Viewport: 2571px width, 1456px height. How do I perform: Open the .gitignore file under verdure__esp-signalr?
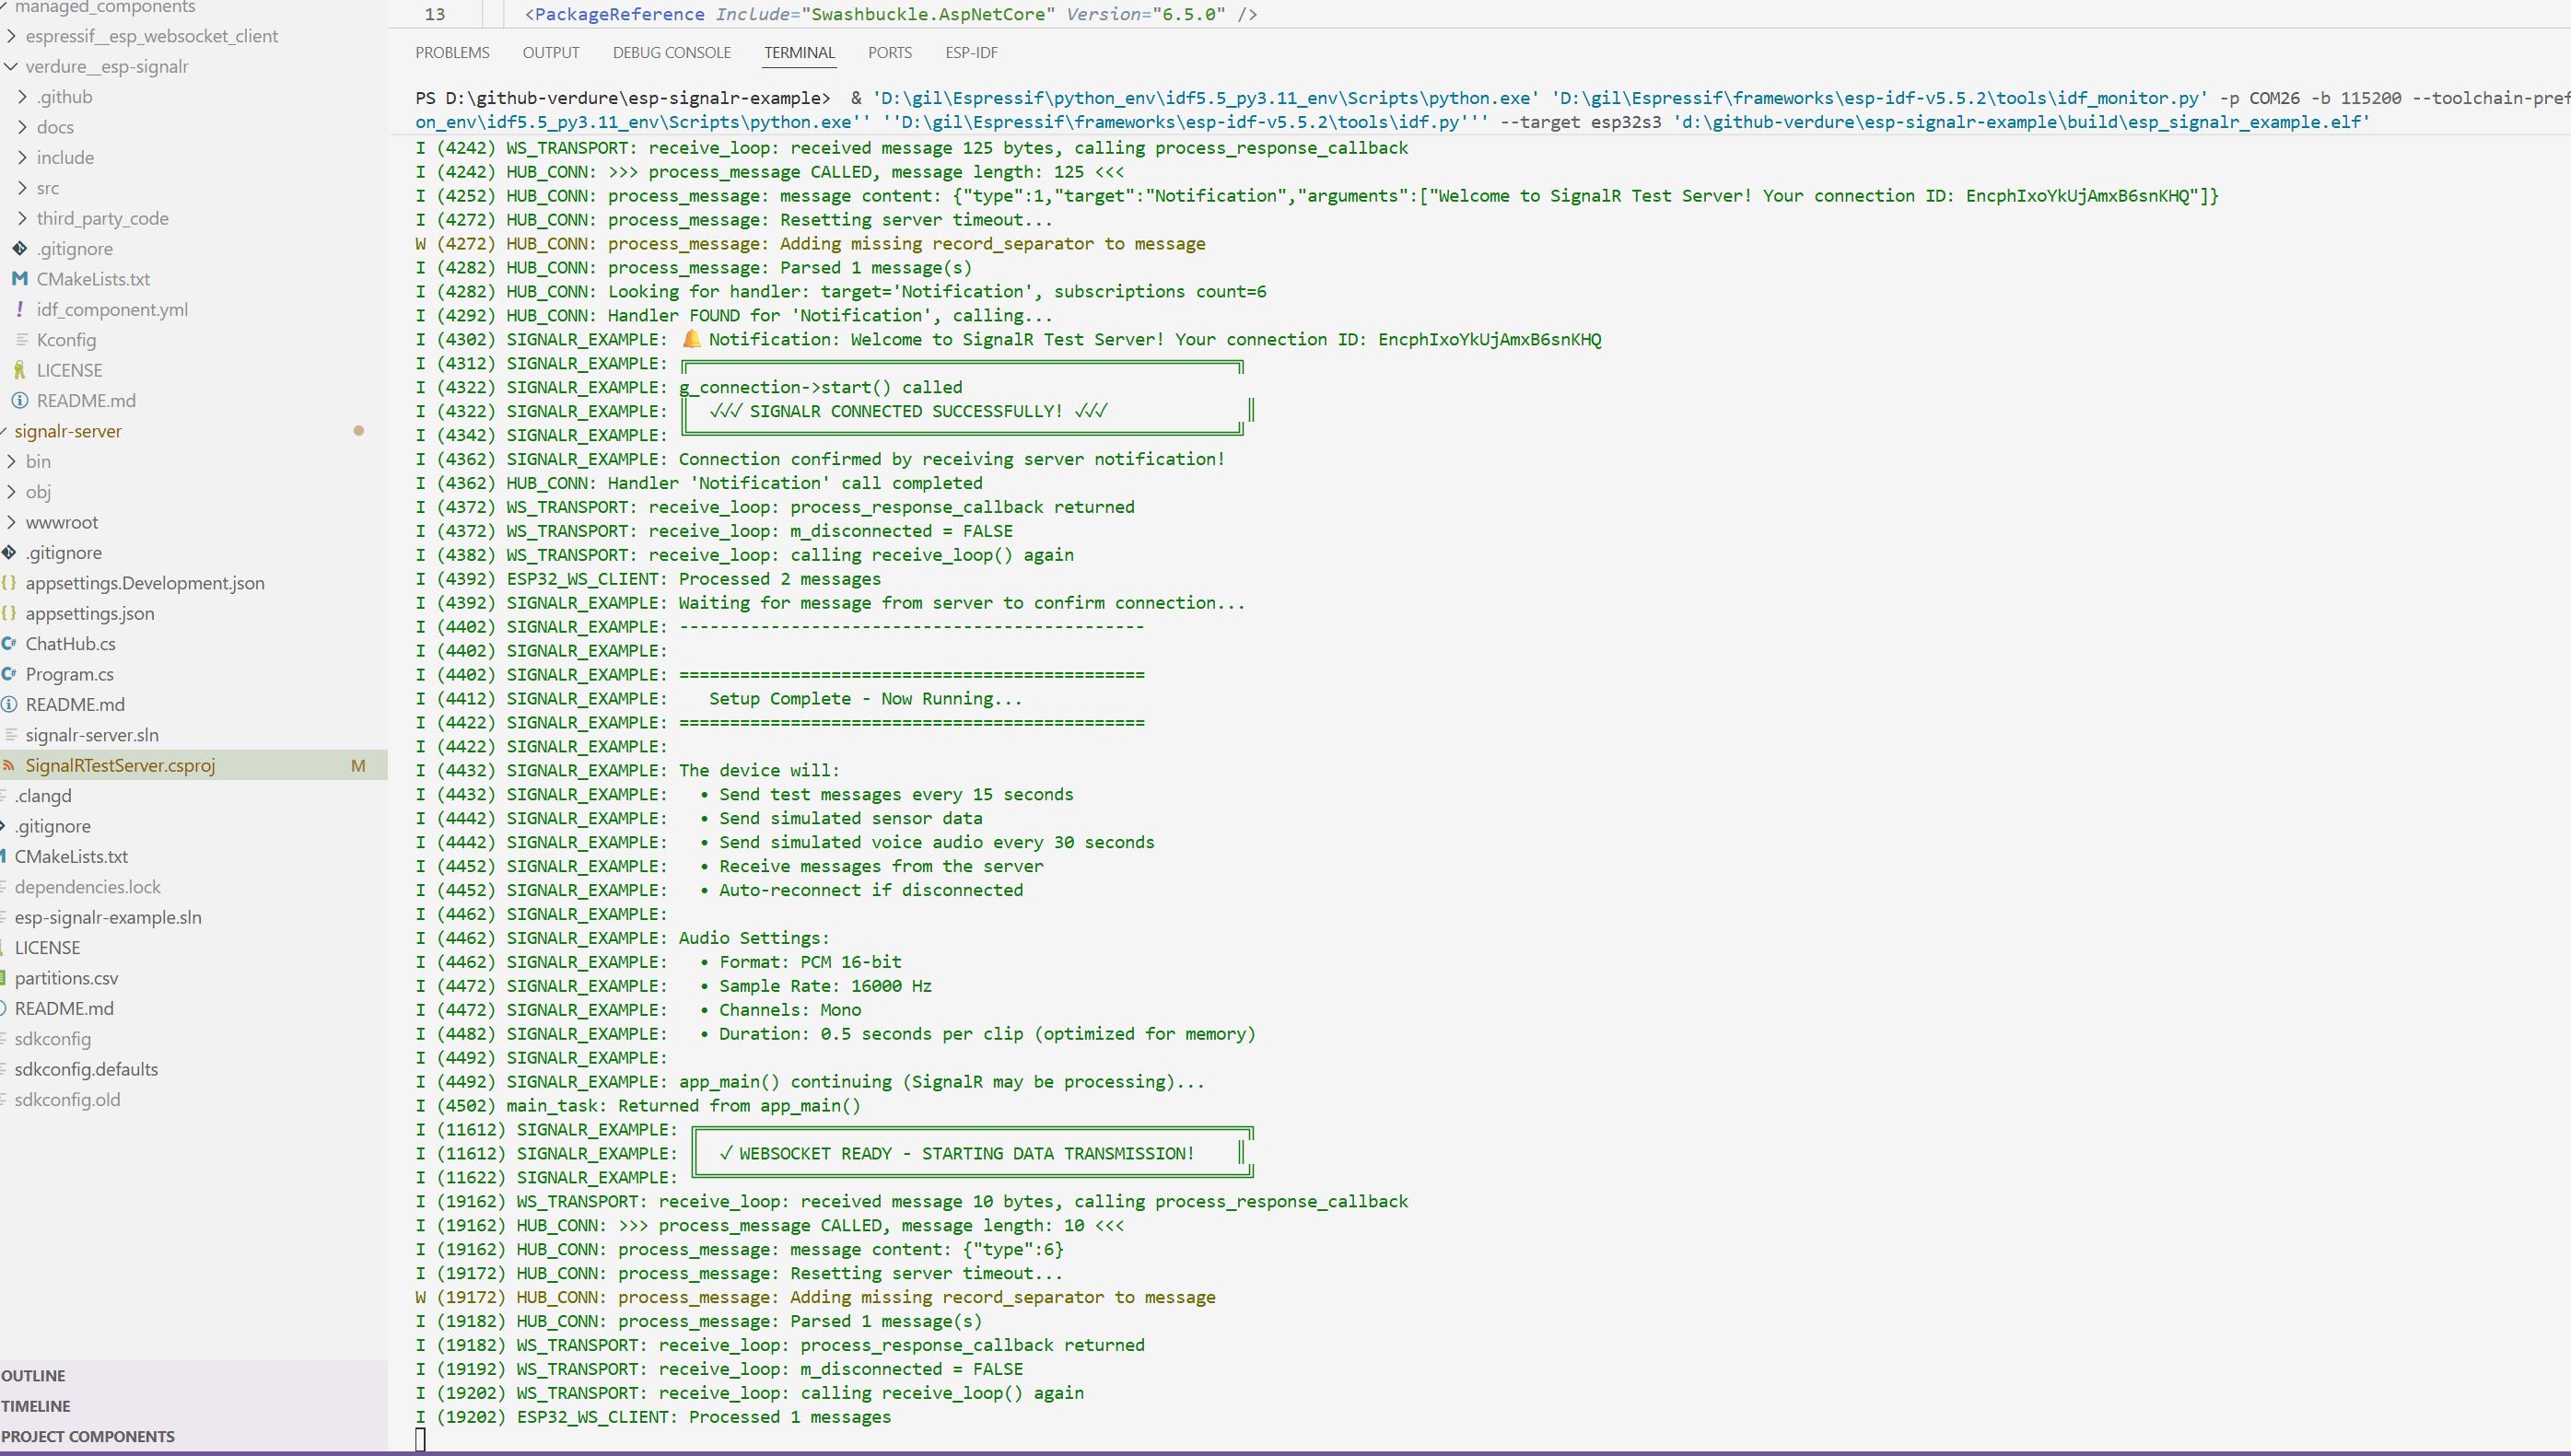pyautogui.click(x=74, y=248)
